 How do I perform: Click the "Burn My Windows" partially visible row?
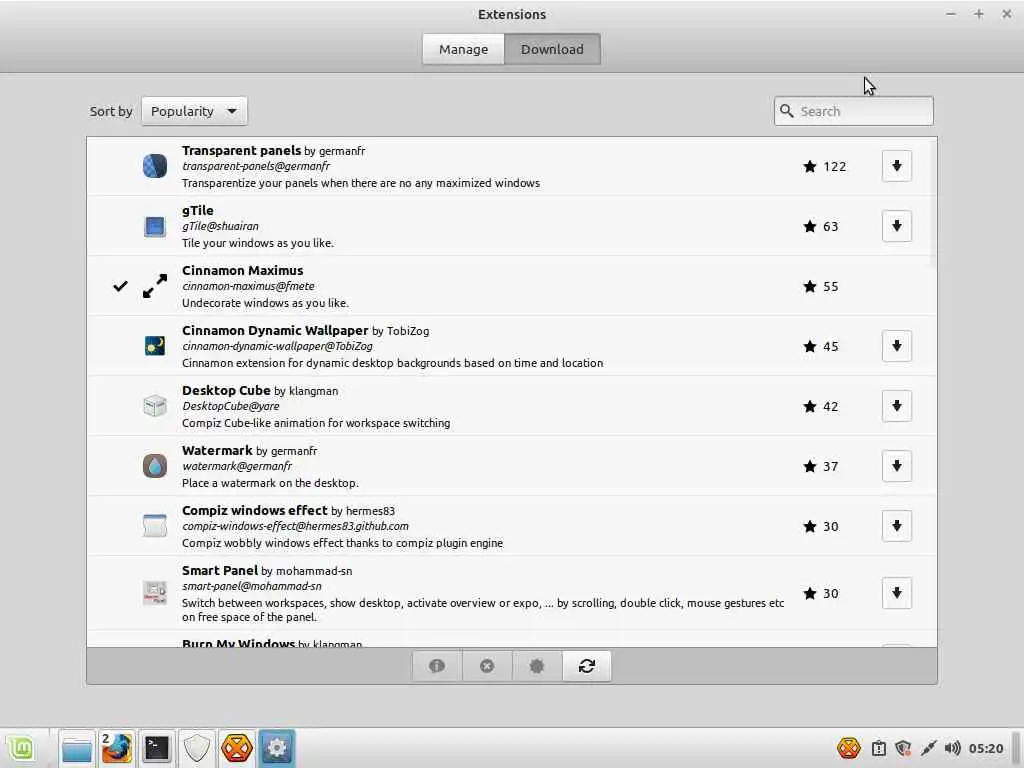coord(511,641)
